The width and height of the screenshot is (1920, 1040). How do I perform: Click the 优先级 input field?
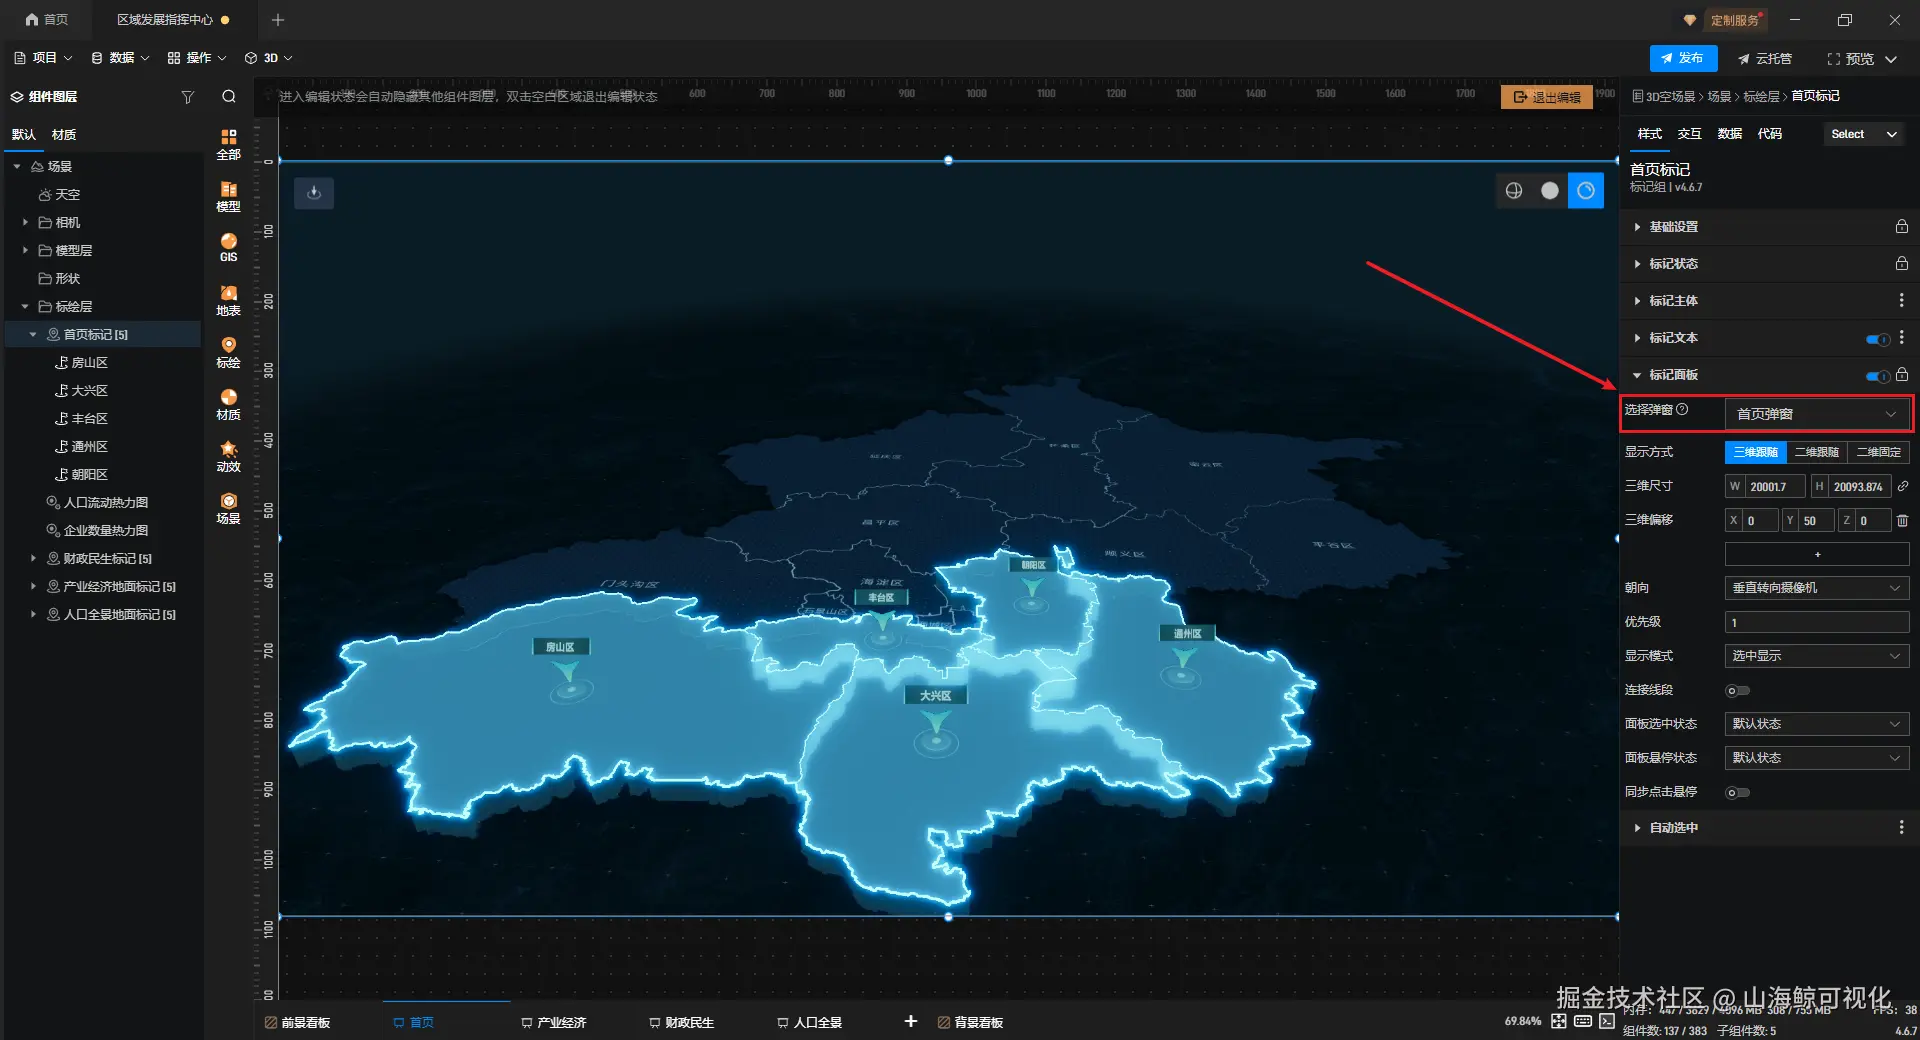coord(1817,622)
